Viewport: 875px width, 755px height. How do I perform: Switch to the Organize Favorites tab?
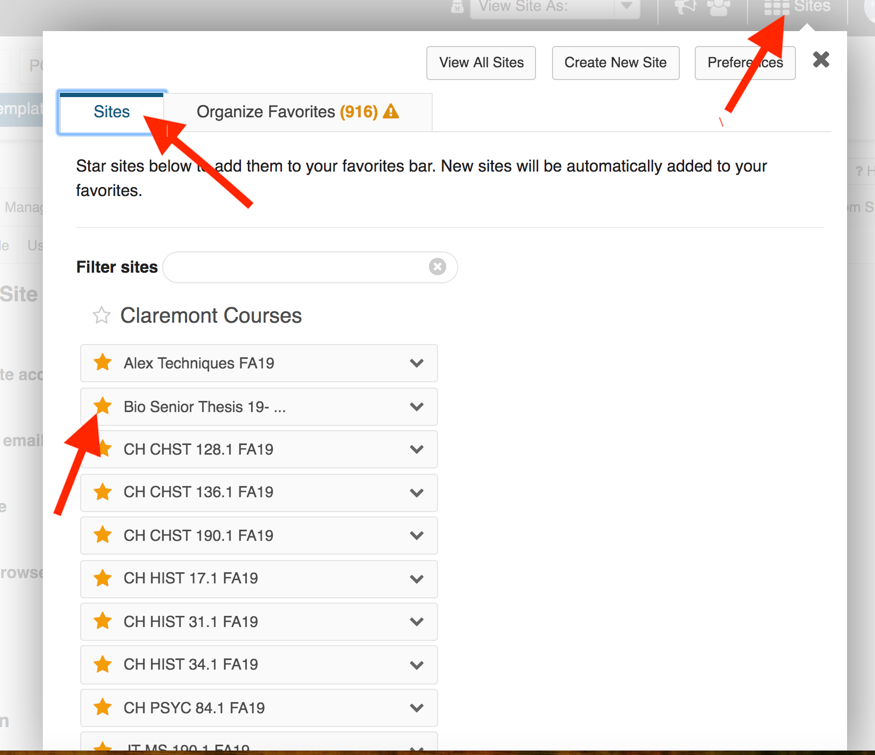tap(297, 112)
